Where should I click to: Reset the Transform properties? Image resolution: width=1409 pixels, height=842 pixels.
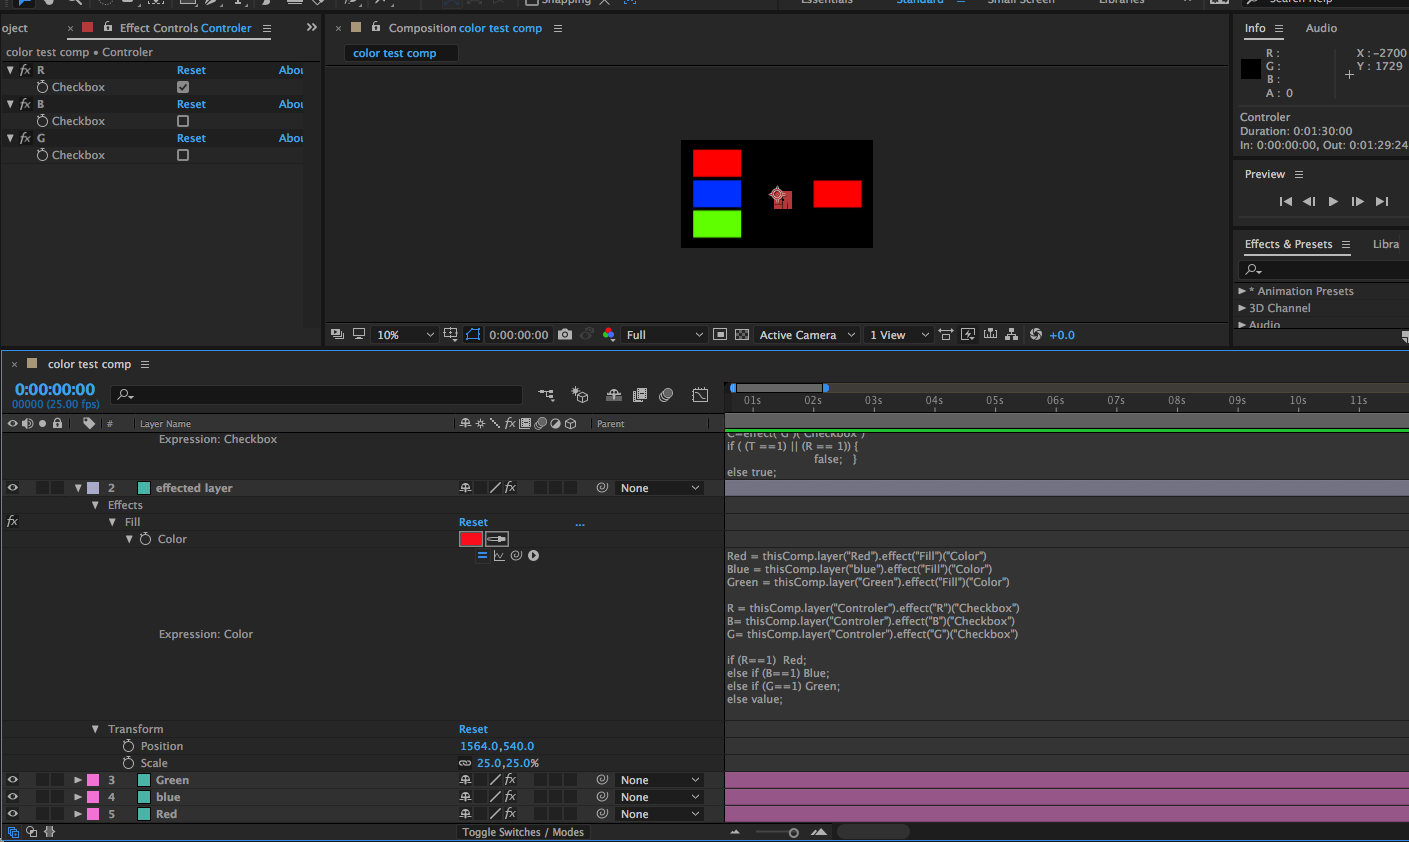pyautogui.click(x=473, y=729)
